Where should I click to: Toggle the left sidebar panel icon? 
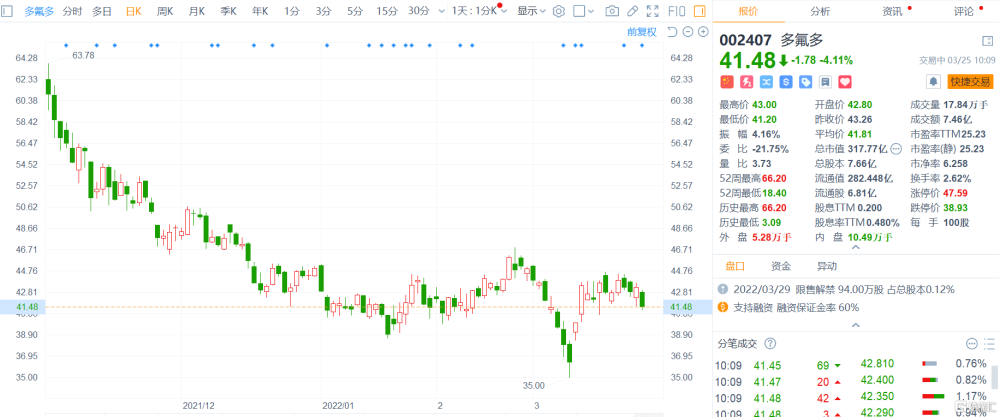[x=8, y=11]
